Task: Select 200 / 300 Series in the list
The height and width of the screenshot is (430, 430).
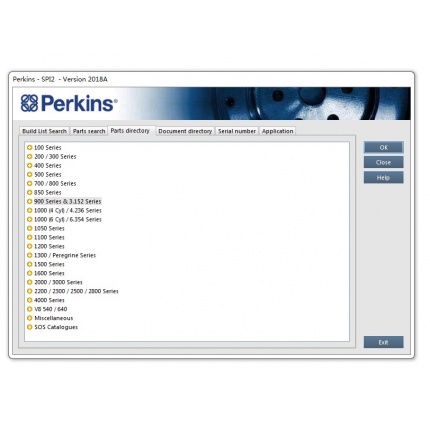Action: pyautogui.click(x=55, y=156)
